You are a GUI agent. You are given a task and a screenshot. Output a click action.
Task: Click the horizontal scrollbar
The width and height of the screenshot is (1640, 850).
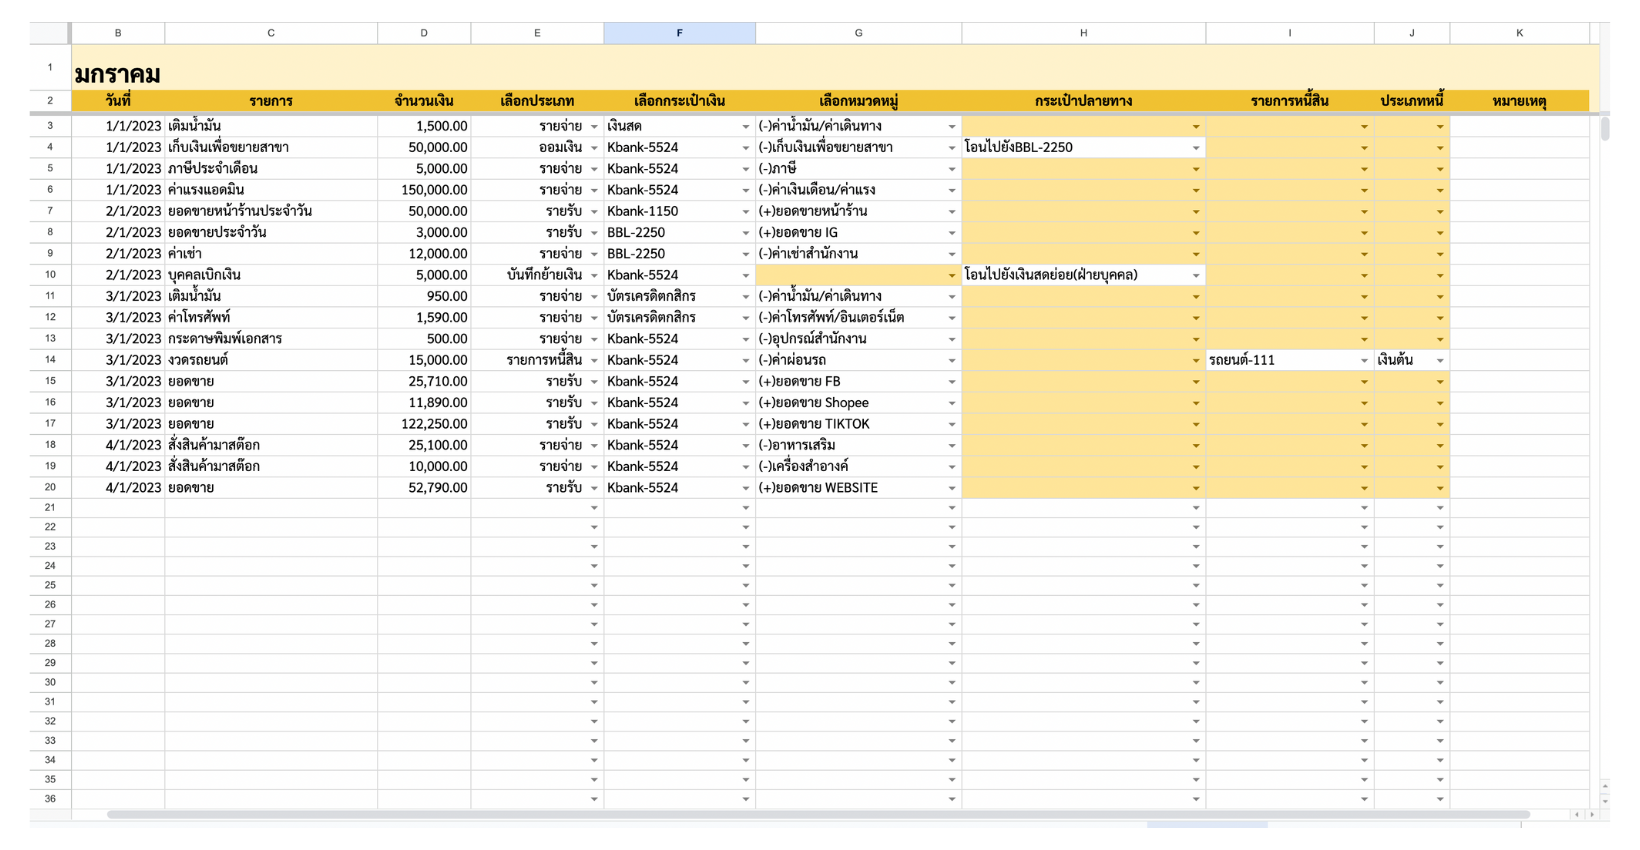tap(818, 815)
